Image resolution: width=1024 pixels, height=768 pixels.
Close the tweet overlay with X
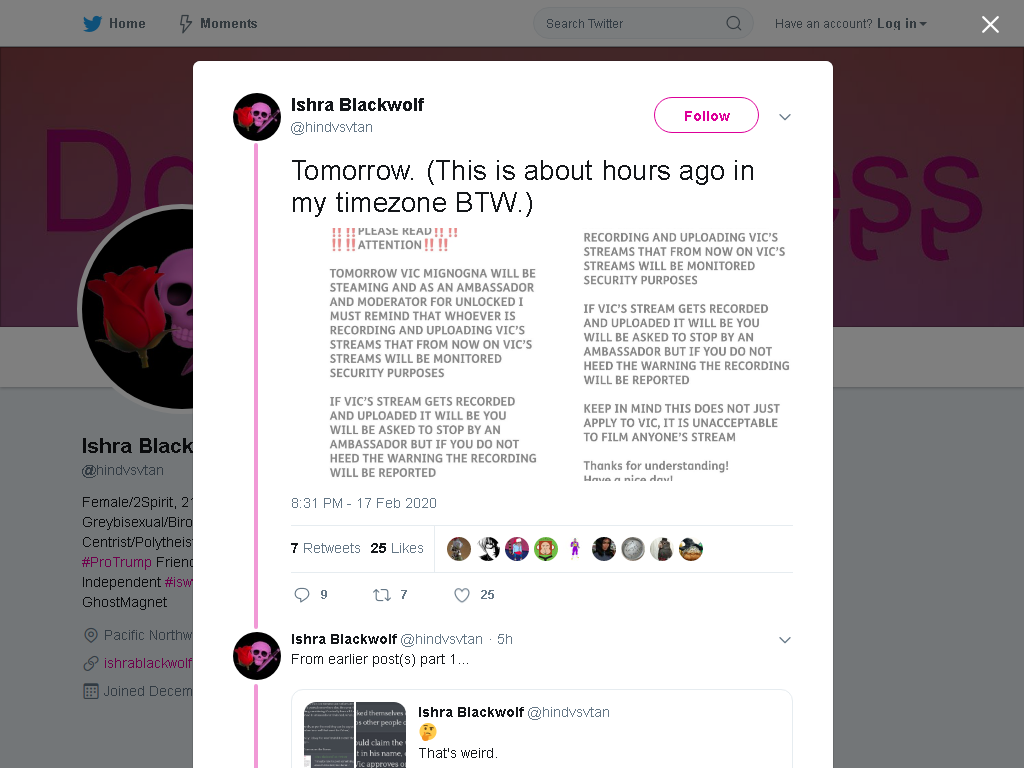click(x=990, y=24)
